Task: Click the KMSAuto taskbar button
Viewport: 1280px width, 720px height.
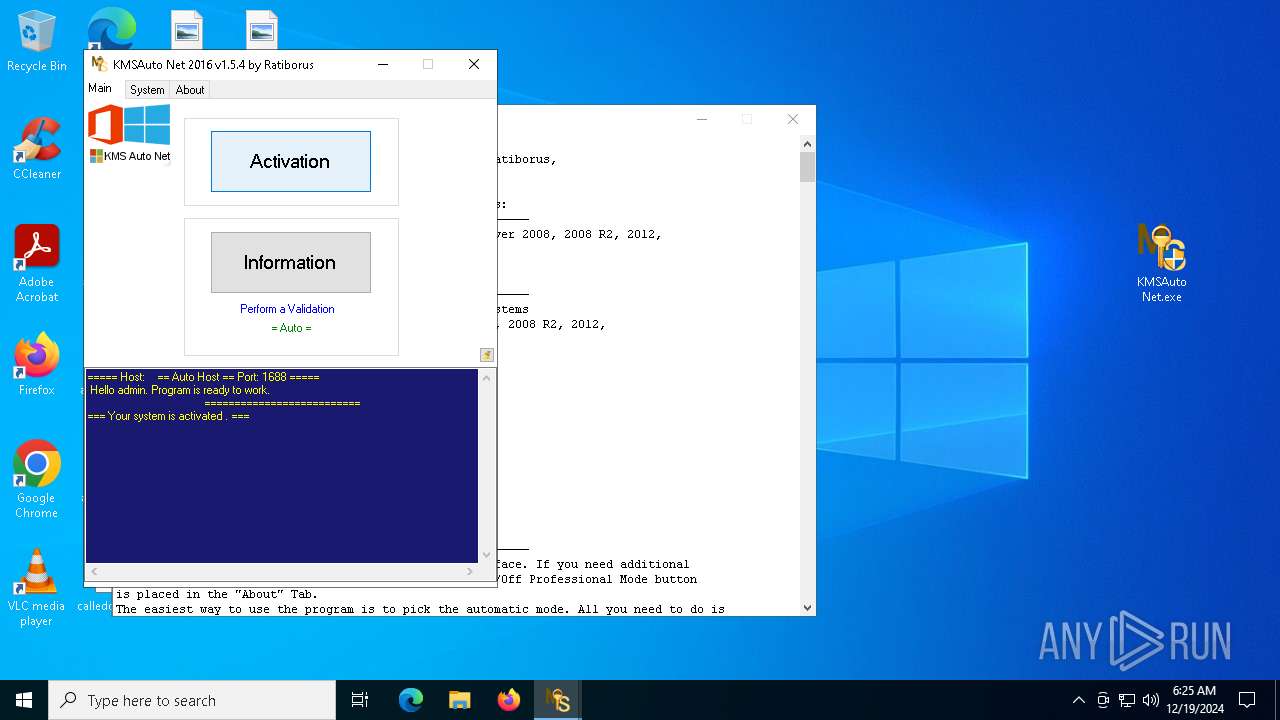Action: [557, 700]
